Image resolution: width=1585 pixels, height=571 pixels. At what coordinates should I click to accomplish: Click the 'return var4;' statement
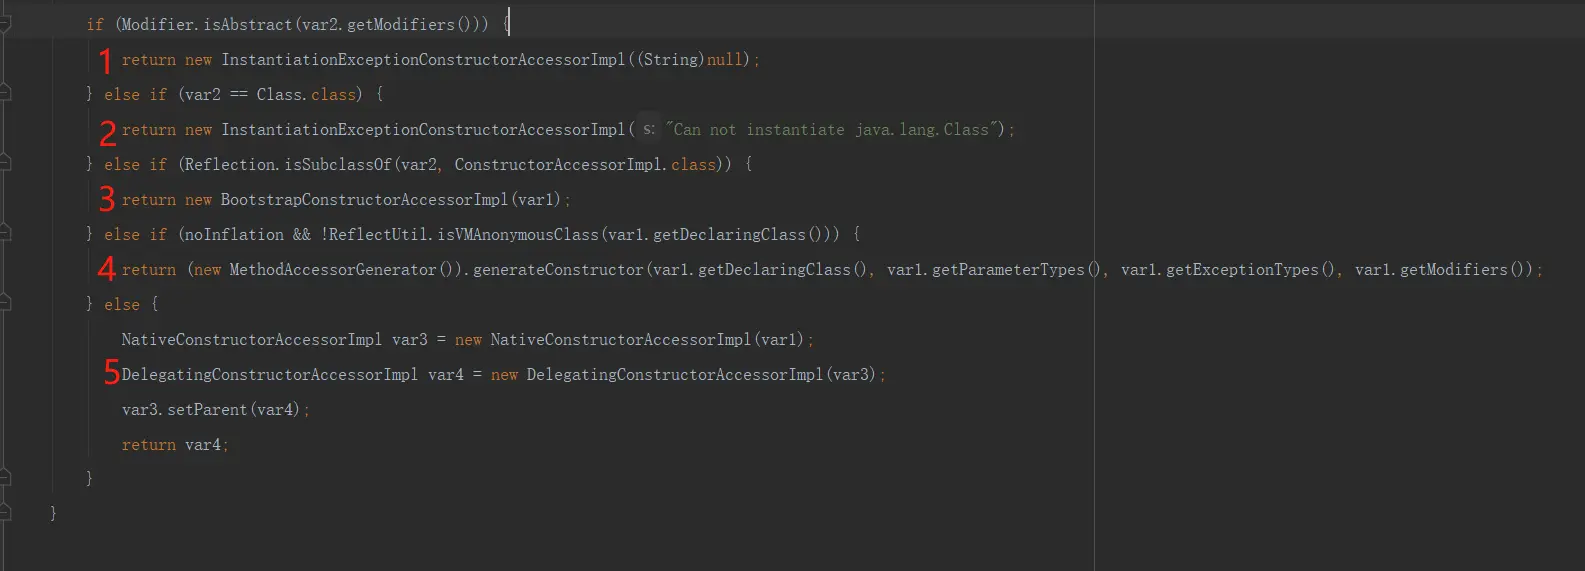[175, 445]
